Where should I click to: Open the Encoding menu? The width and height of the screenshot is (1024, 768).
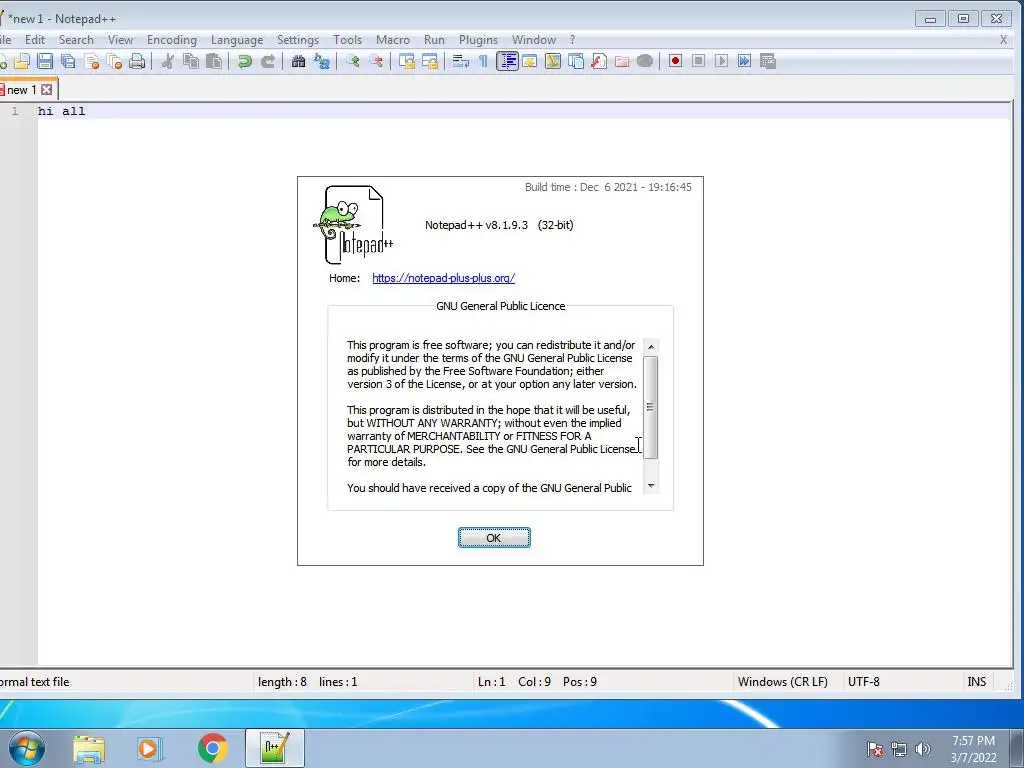tap(172, 40)
